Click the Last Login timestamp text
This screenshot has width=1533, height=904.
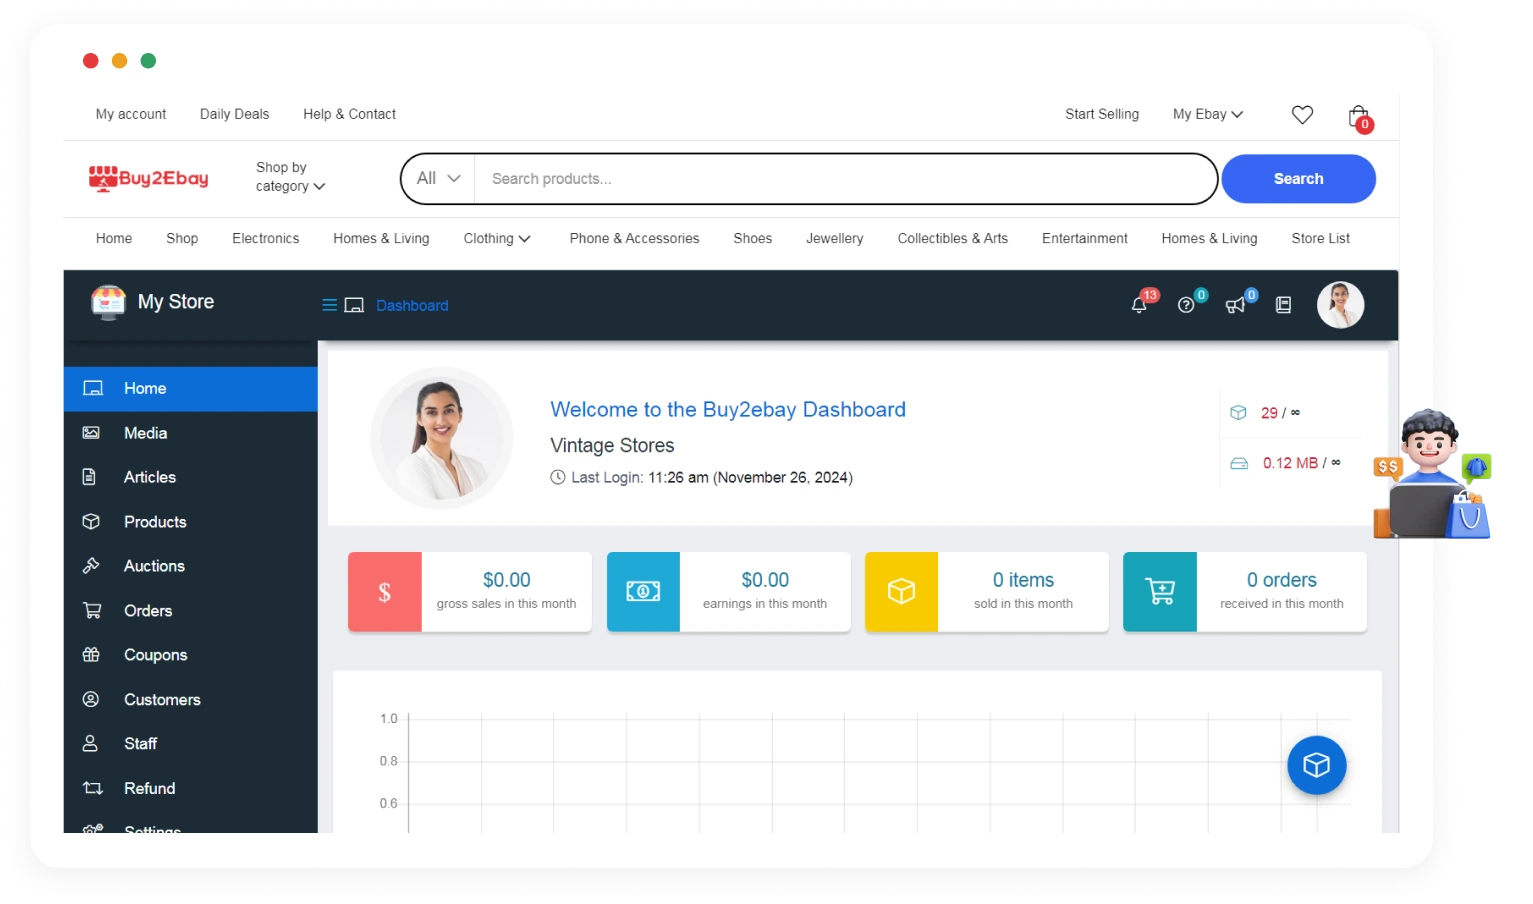(711, 478)
